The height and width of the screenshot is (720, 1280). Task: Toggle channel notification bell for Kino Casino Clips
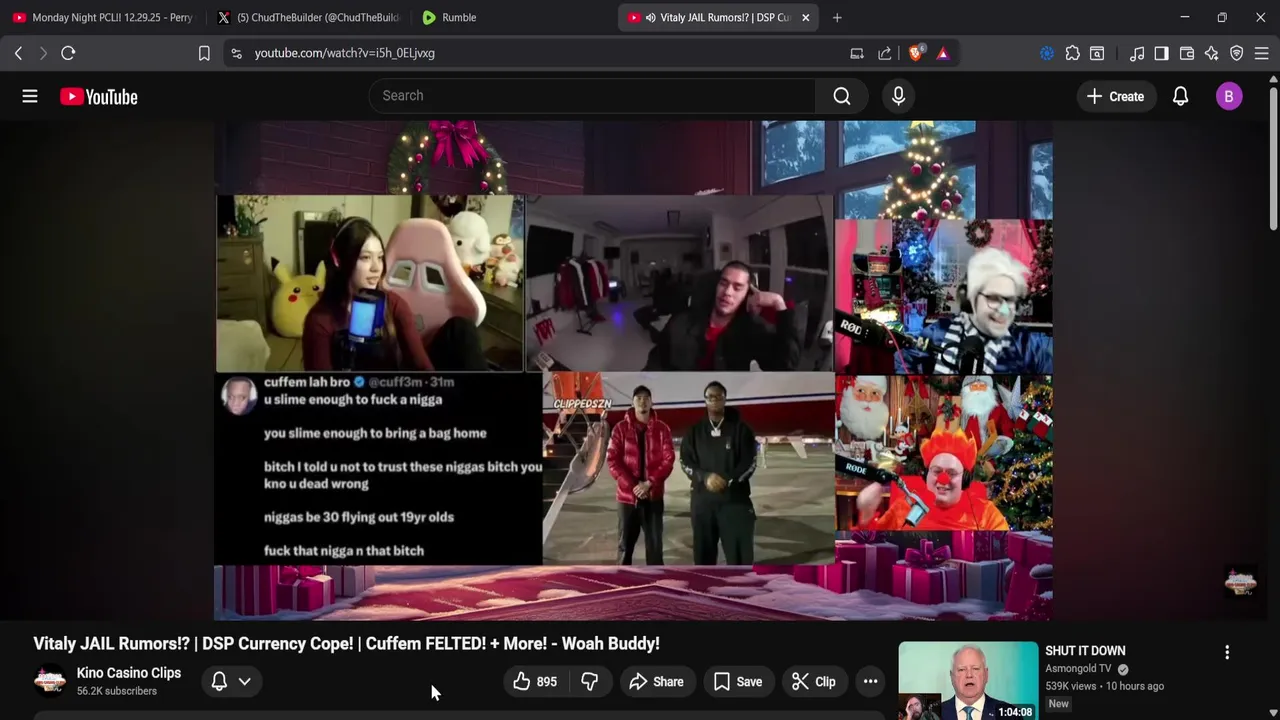[x=219, y=682]
